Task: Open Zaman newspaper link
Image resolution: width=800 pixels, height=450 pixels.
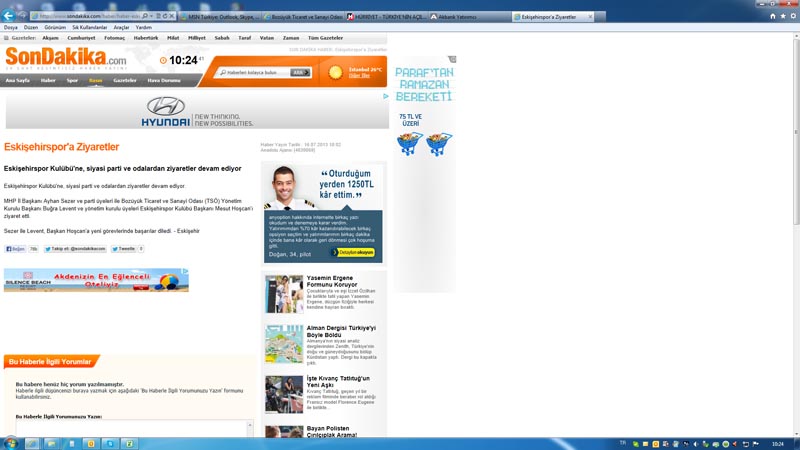Action: coord(291,38)
